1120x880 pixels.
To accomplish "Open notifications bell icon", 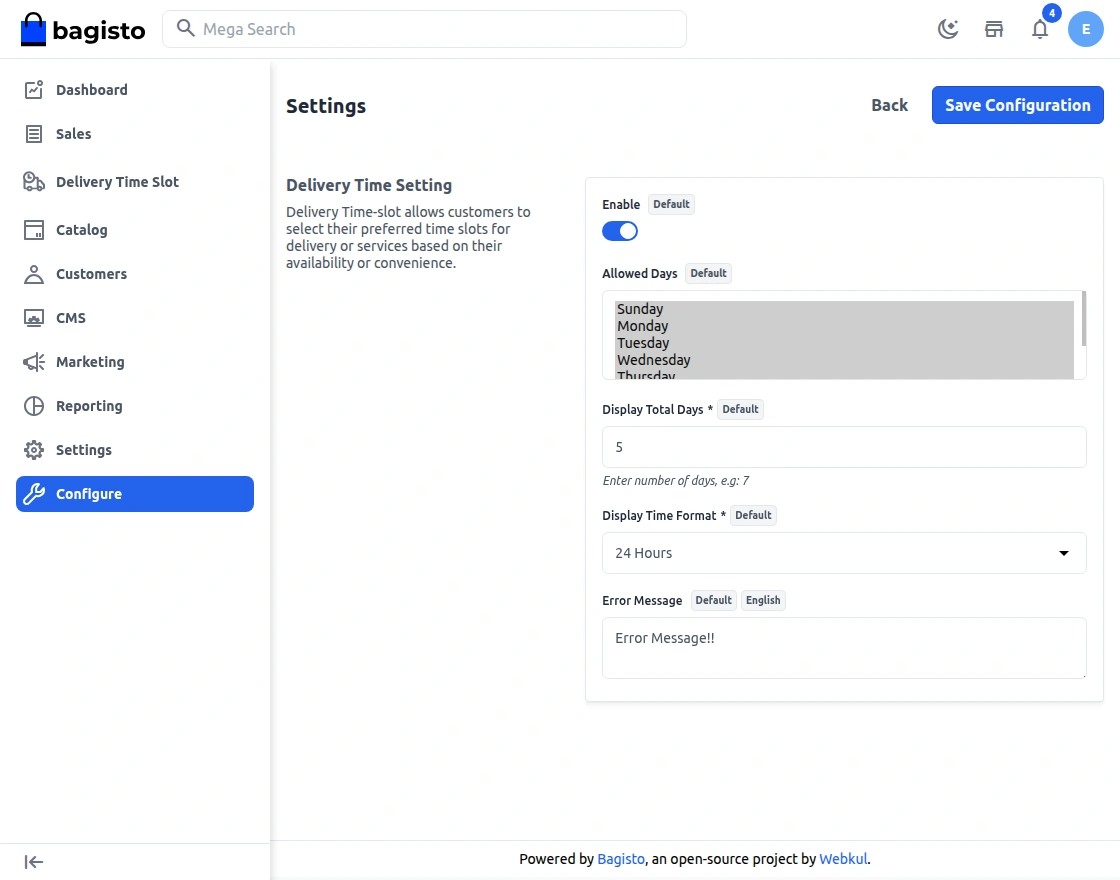I will click(1040, 29).
